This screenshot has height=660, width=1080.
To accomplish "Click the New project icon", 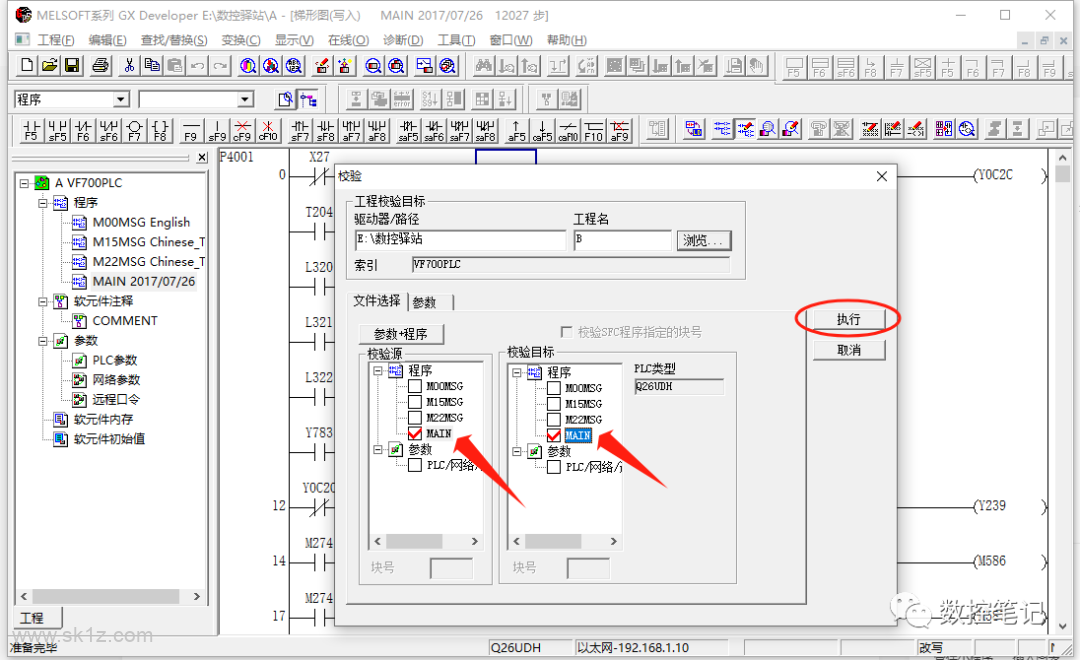I will pyautogui.click(x=27, y=65).
